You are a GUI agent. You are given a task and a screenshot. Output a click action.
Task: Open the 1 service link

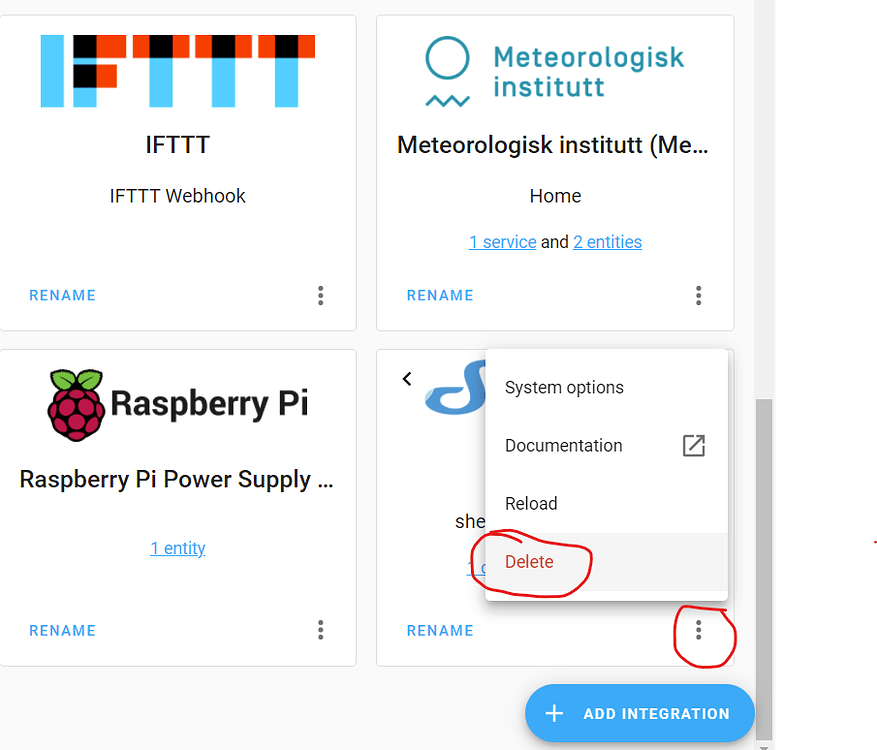pos(503,242)
